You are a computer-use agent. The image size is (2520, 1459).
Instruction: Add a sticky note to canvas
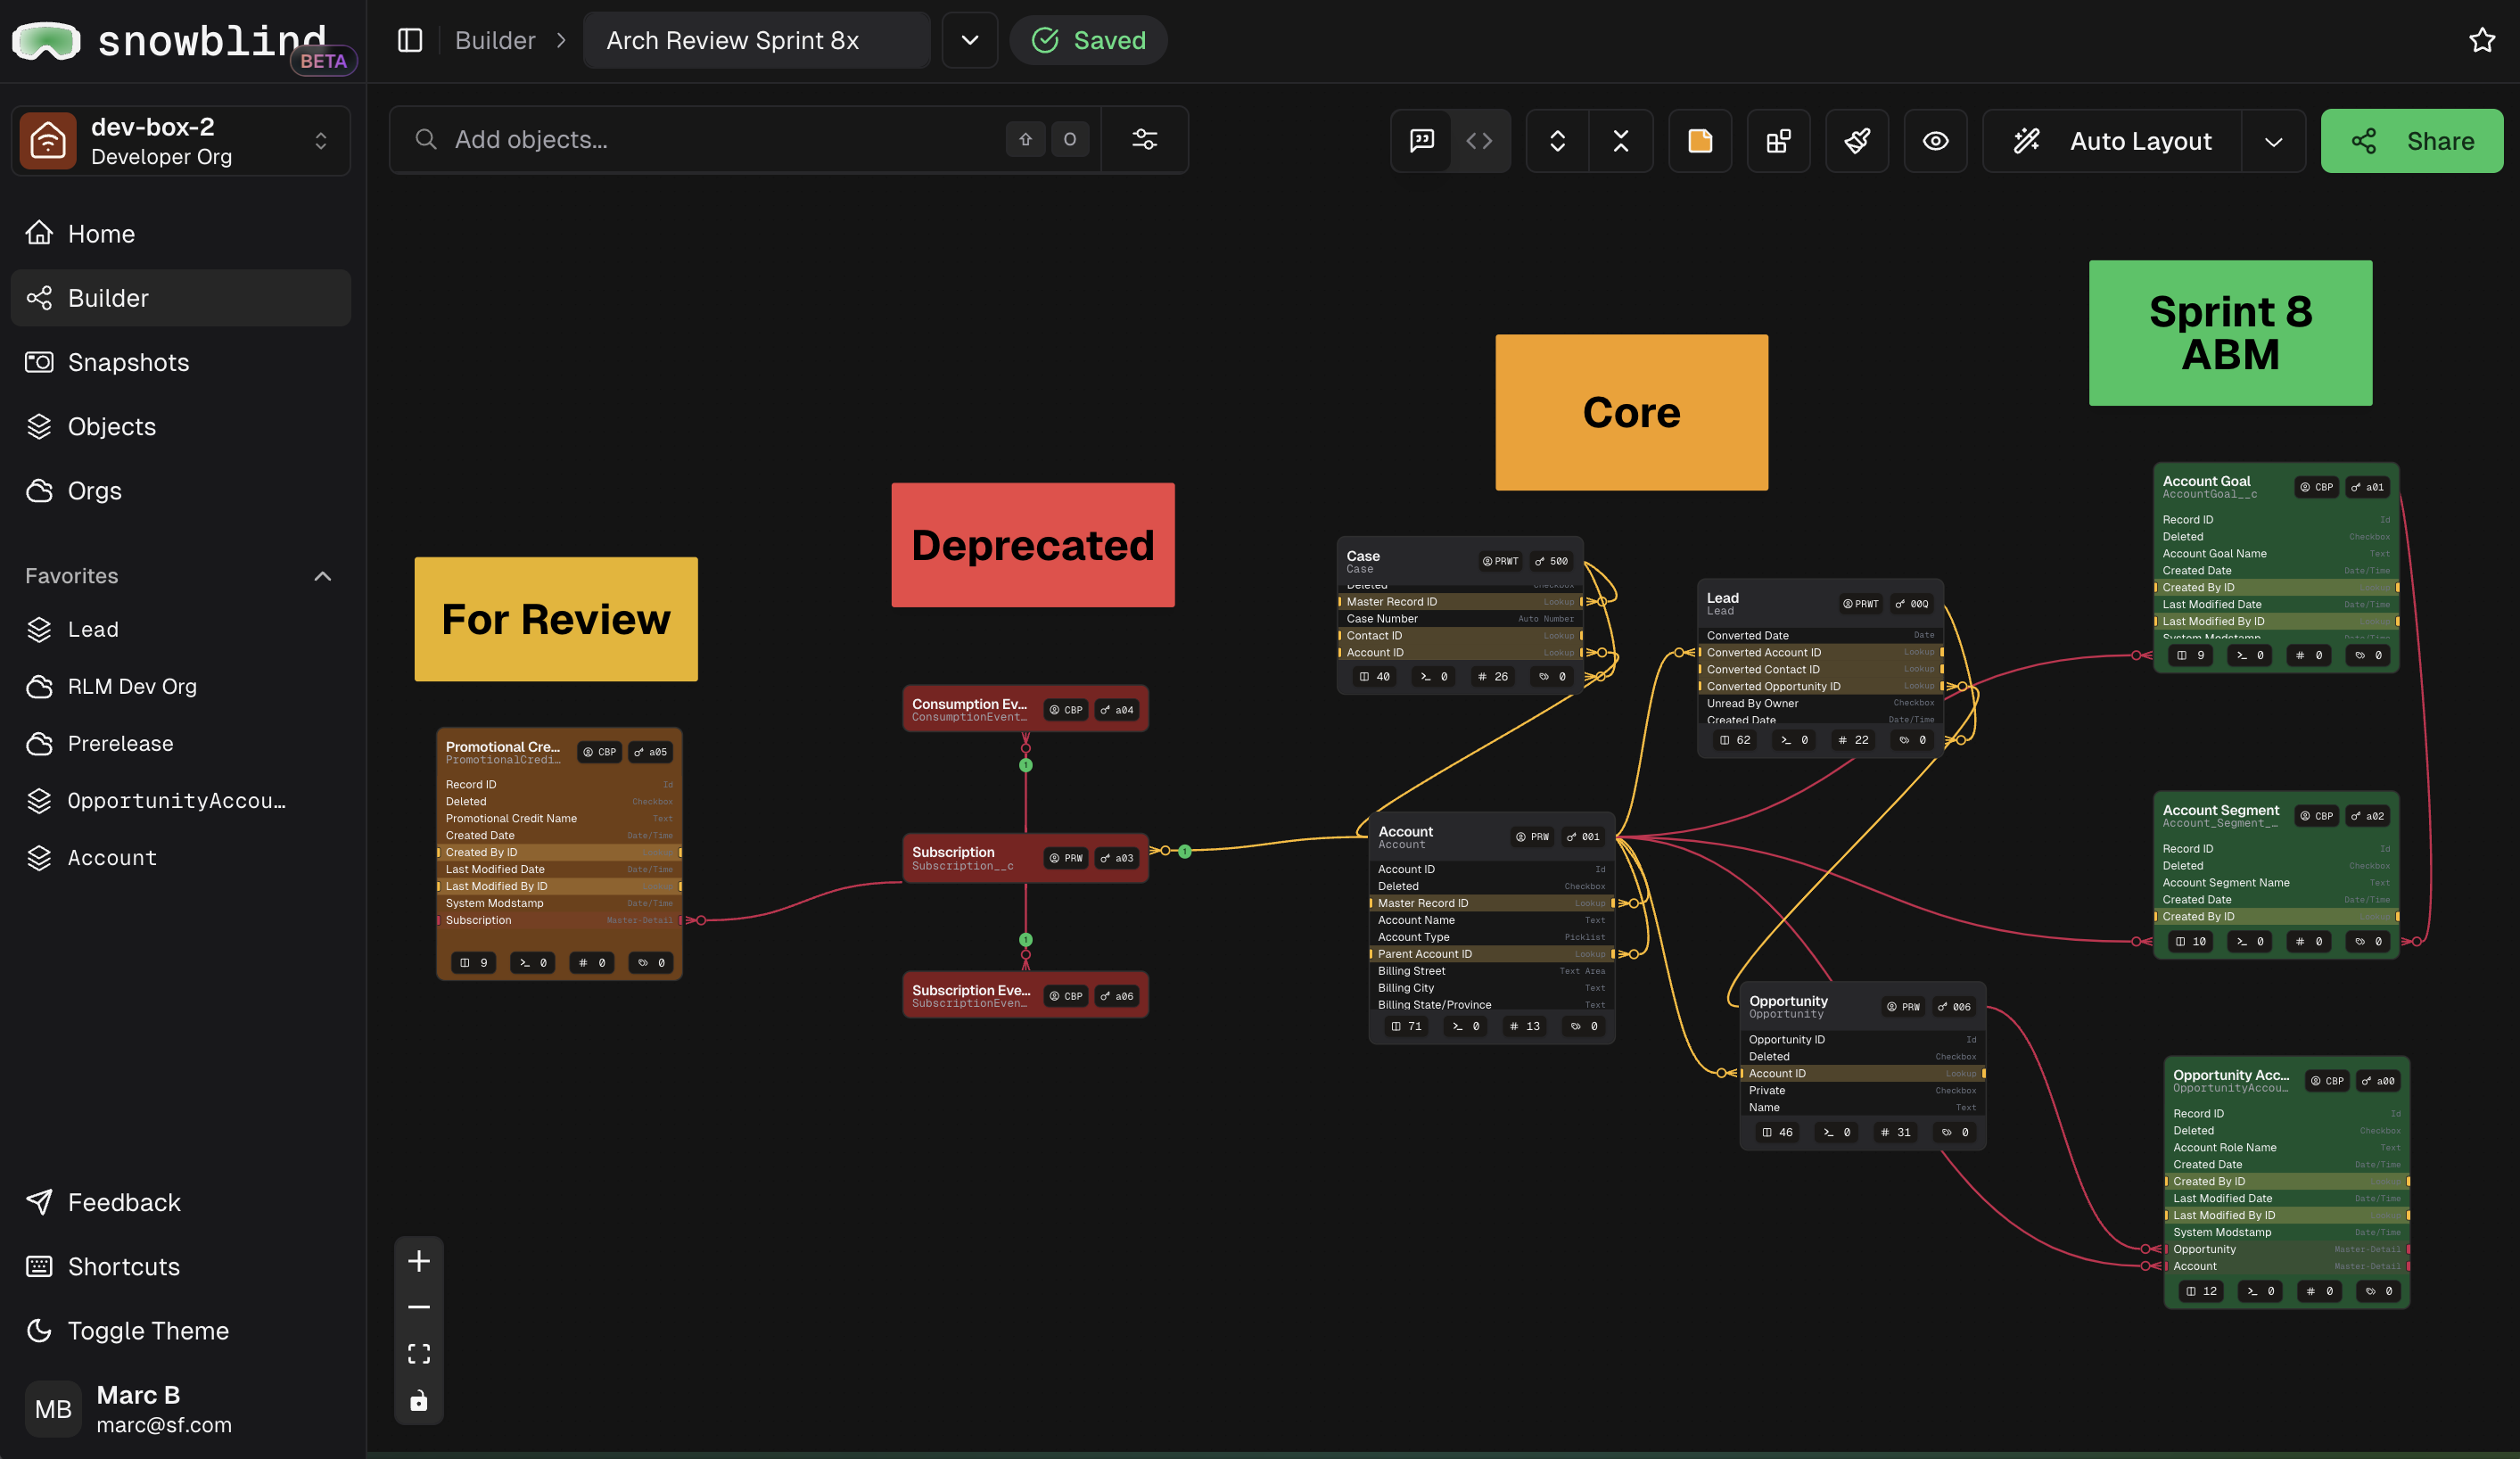pyautogui.click(x=1700, y=141)
